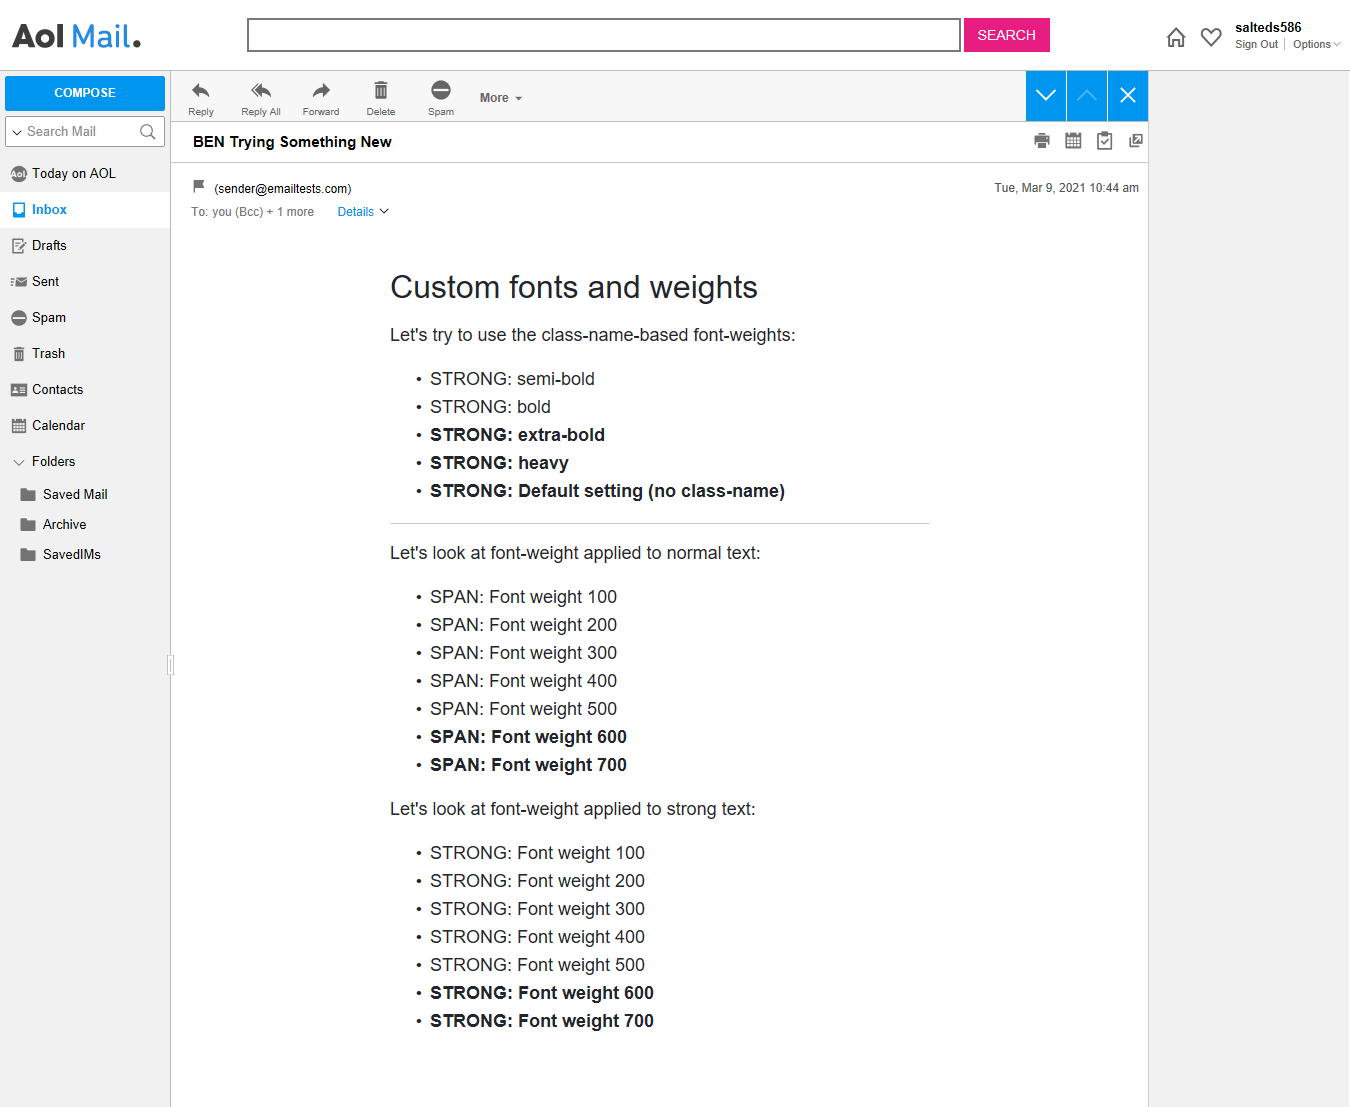Go to the Inbox folder
Image resolution: width=1350 pixels, height=1107 pixels.
[49, 210]
